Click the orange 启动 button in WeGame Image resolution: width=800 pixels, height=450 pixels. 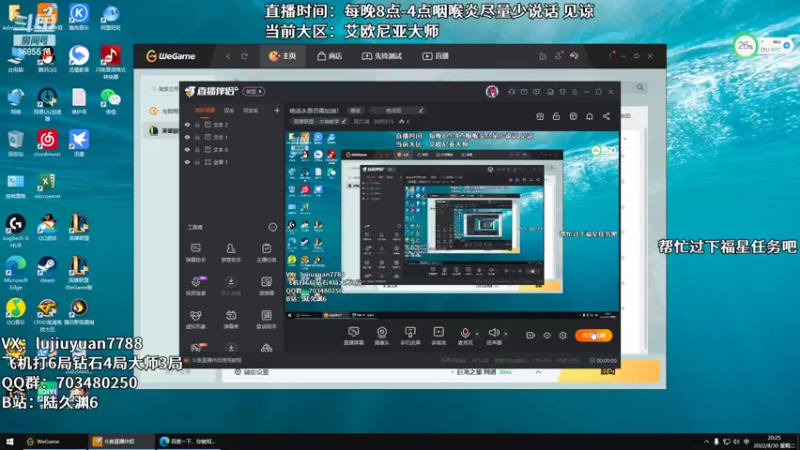609,372
